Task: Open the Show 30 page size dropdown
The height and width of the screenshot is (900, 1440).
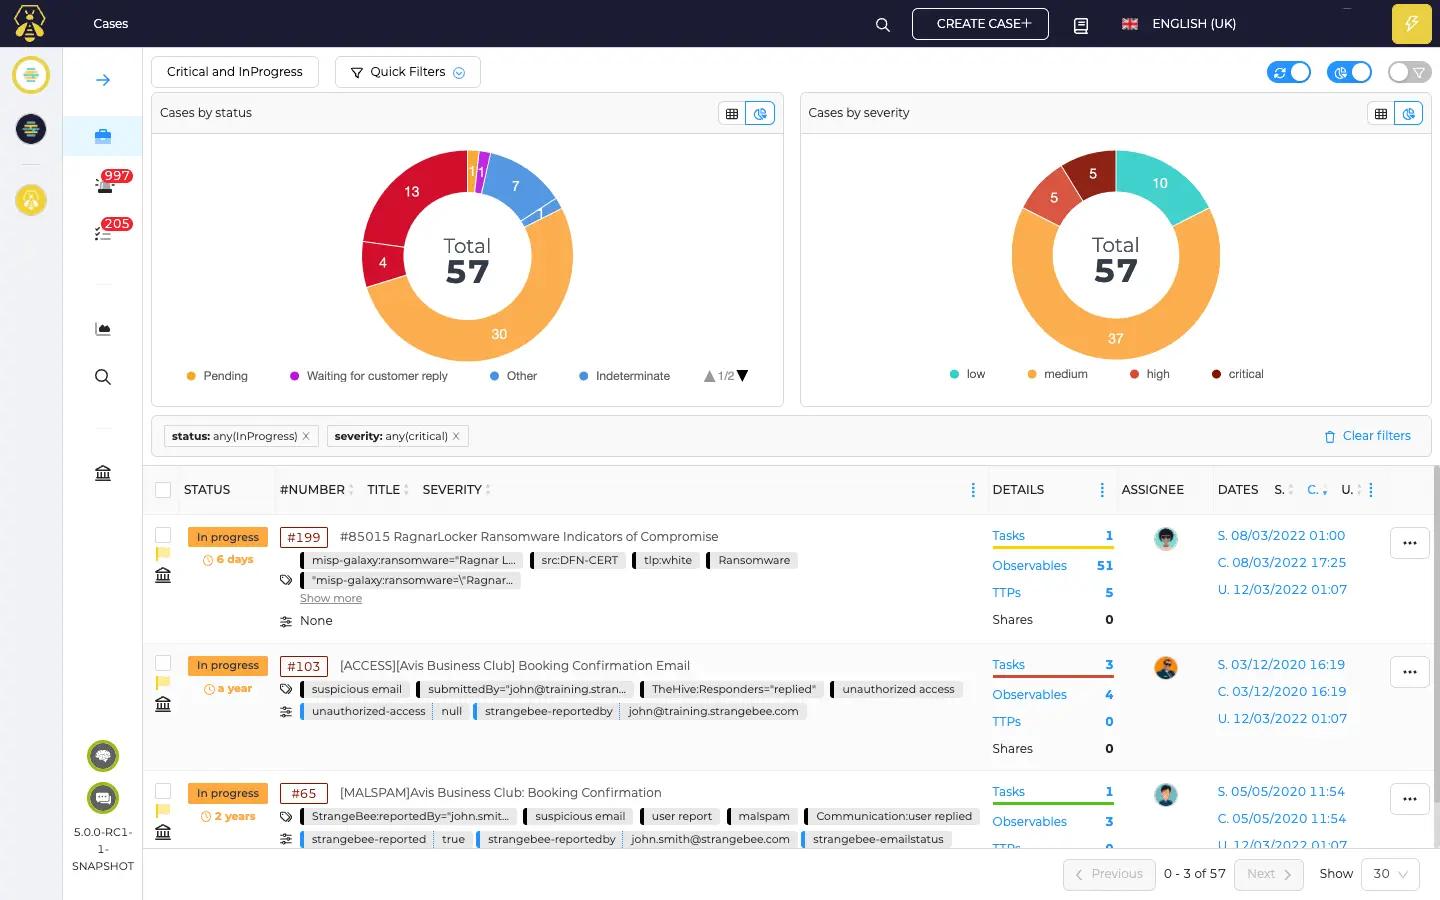Action: pyautogui.click(x=1389, y=874)
